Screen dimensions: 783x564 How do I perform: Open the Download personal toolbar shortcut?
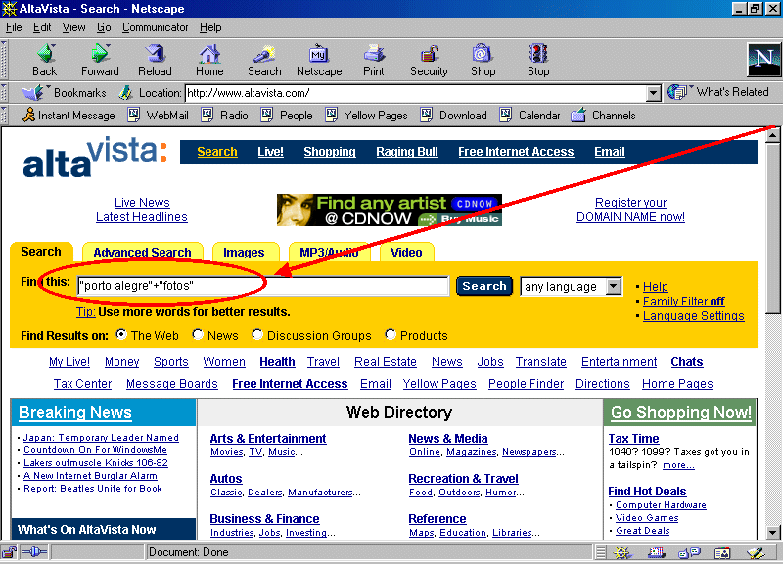coord(453,115)
